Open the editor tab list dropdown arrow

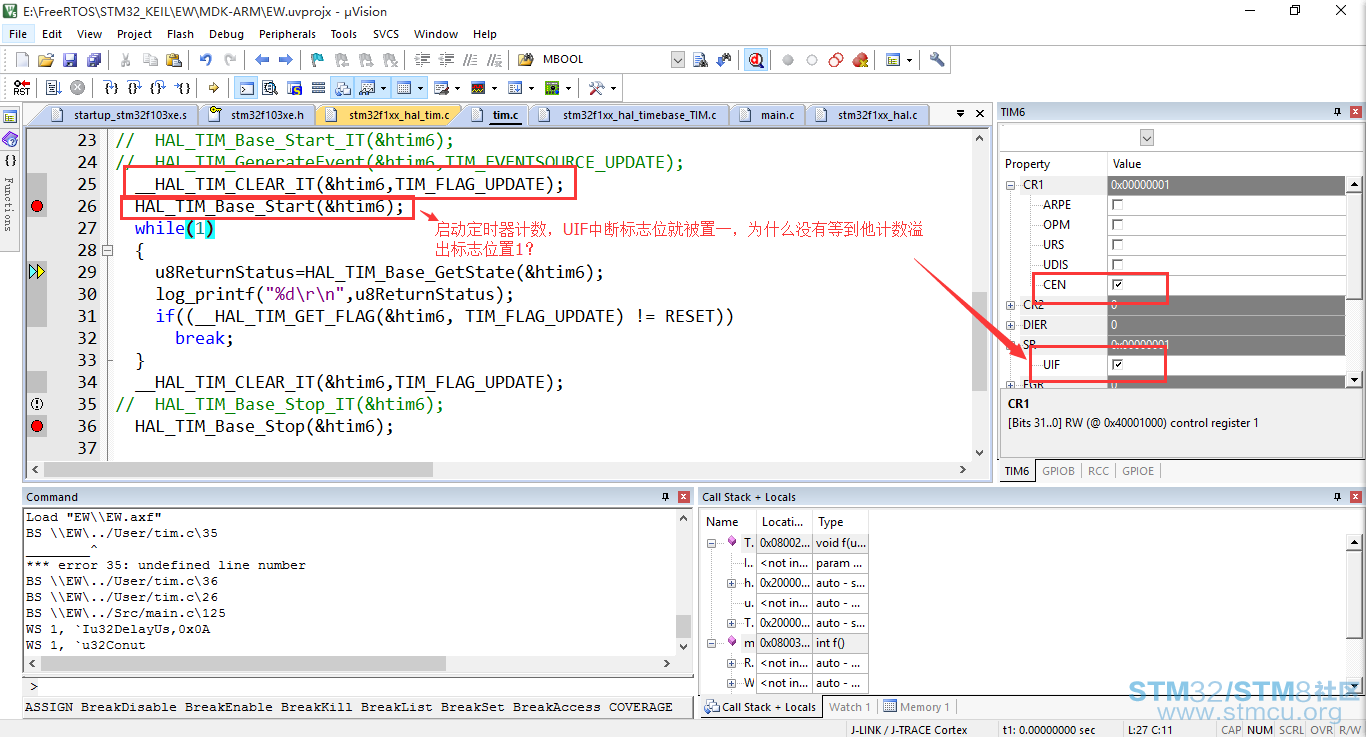[x=960, y=113]
